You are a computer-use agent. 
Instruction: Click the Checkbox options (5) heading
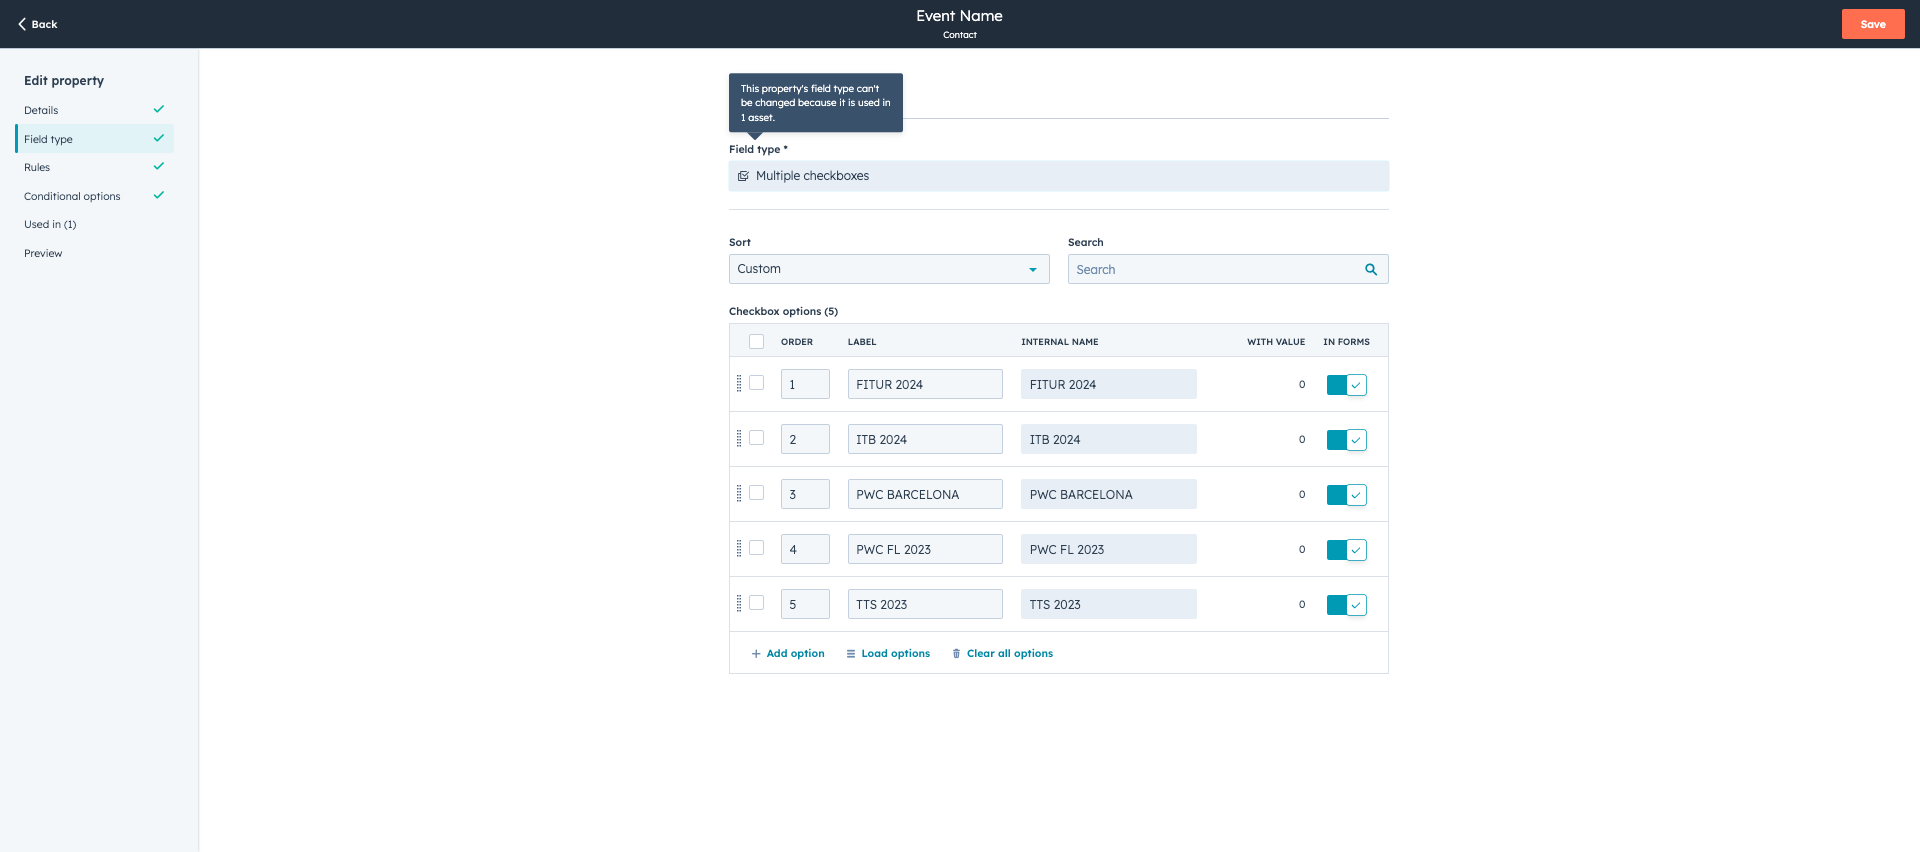pos(784,311)
